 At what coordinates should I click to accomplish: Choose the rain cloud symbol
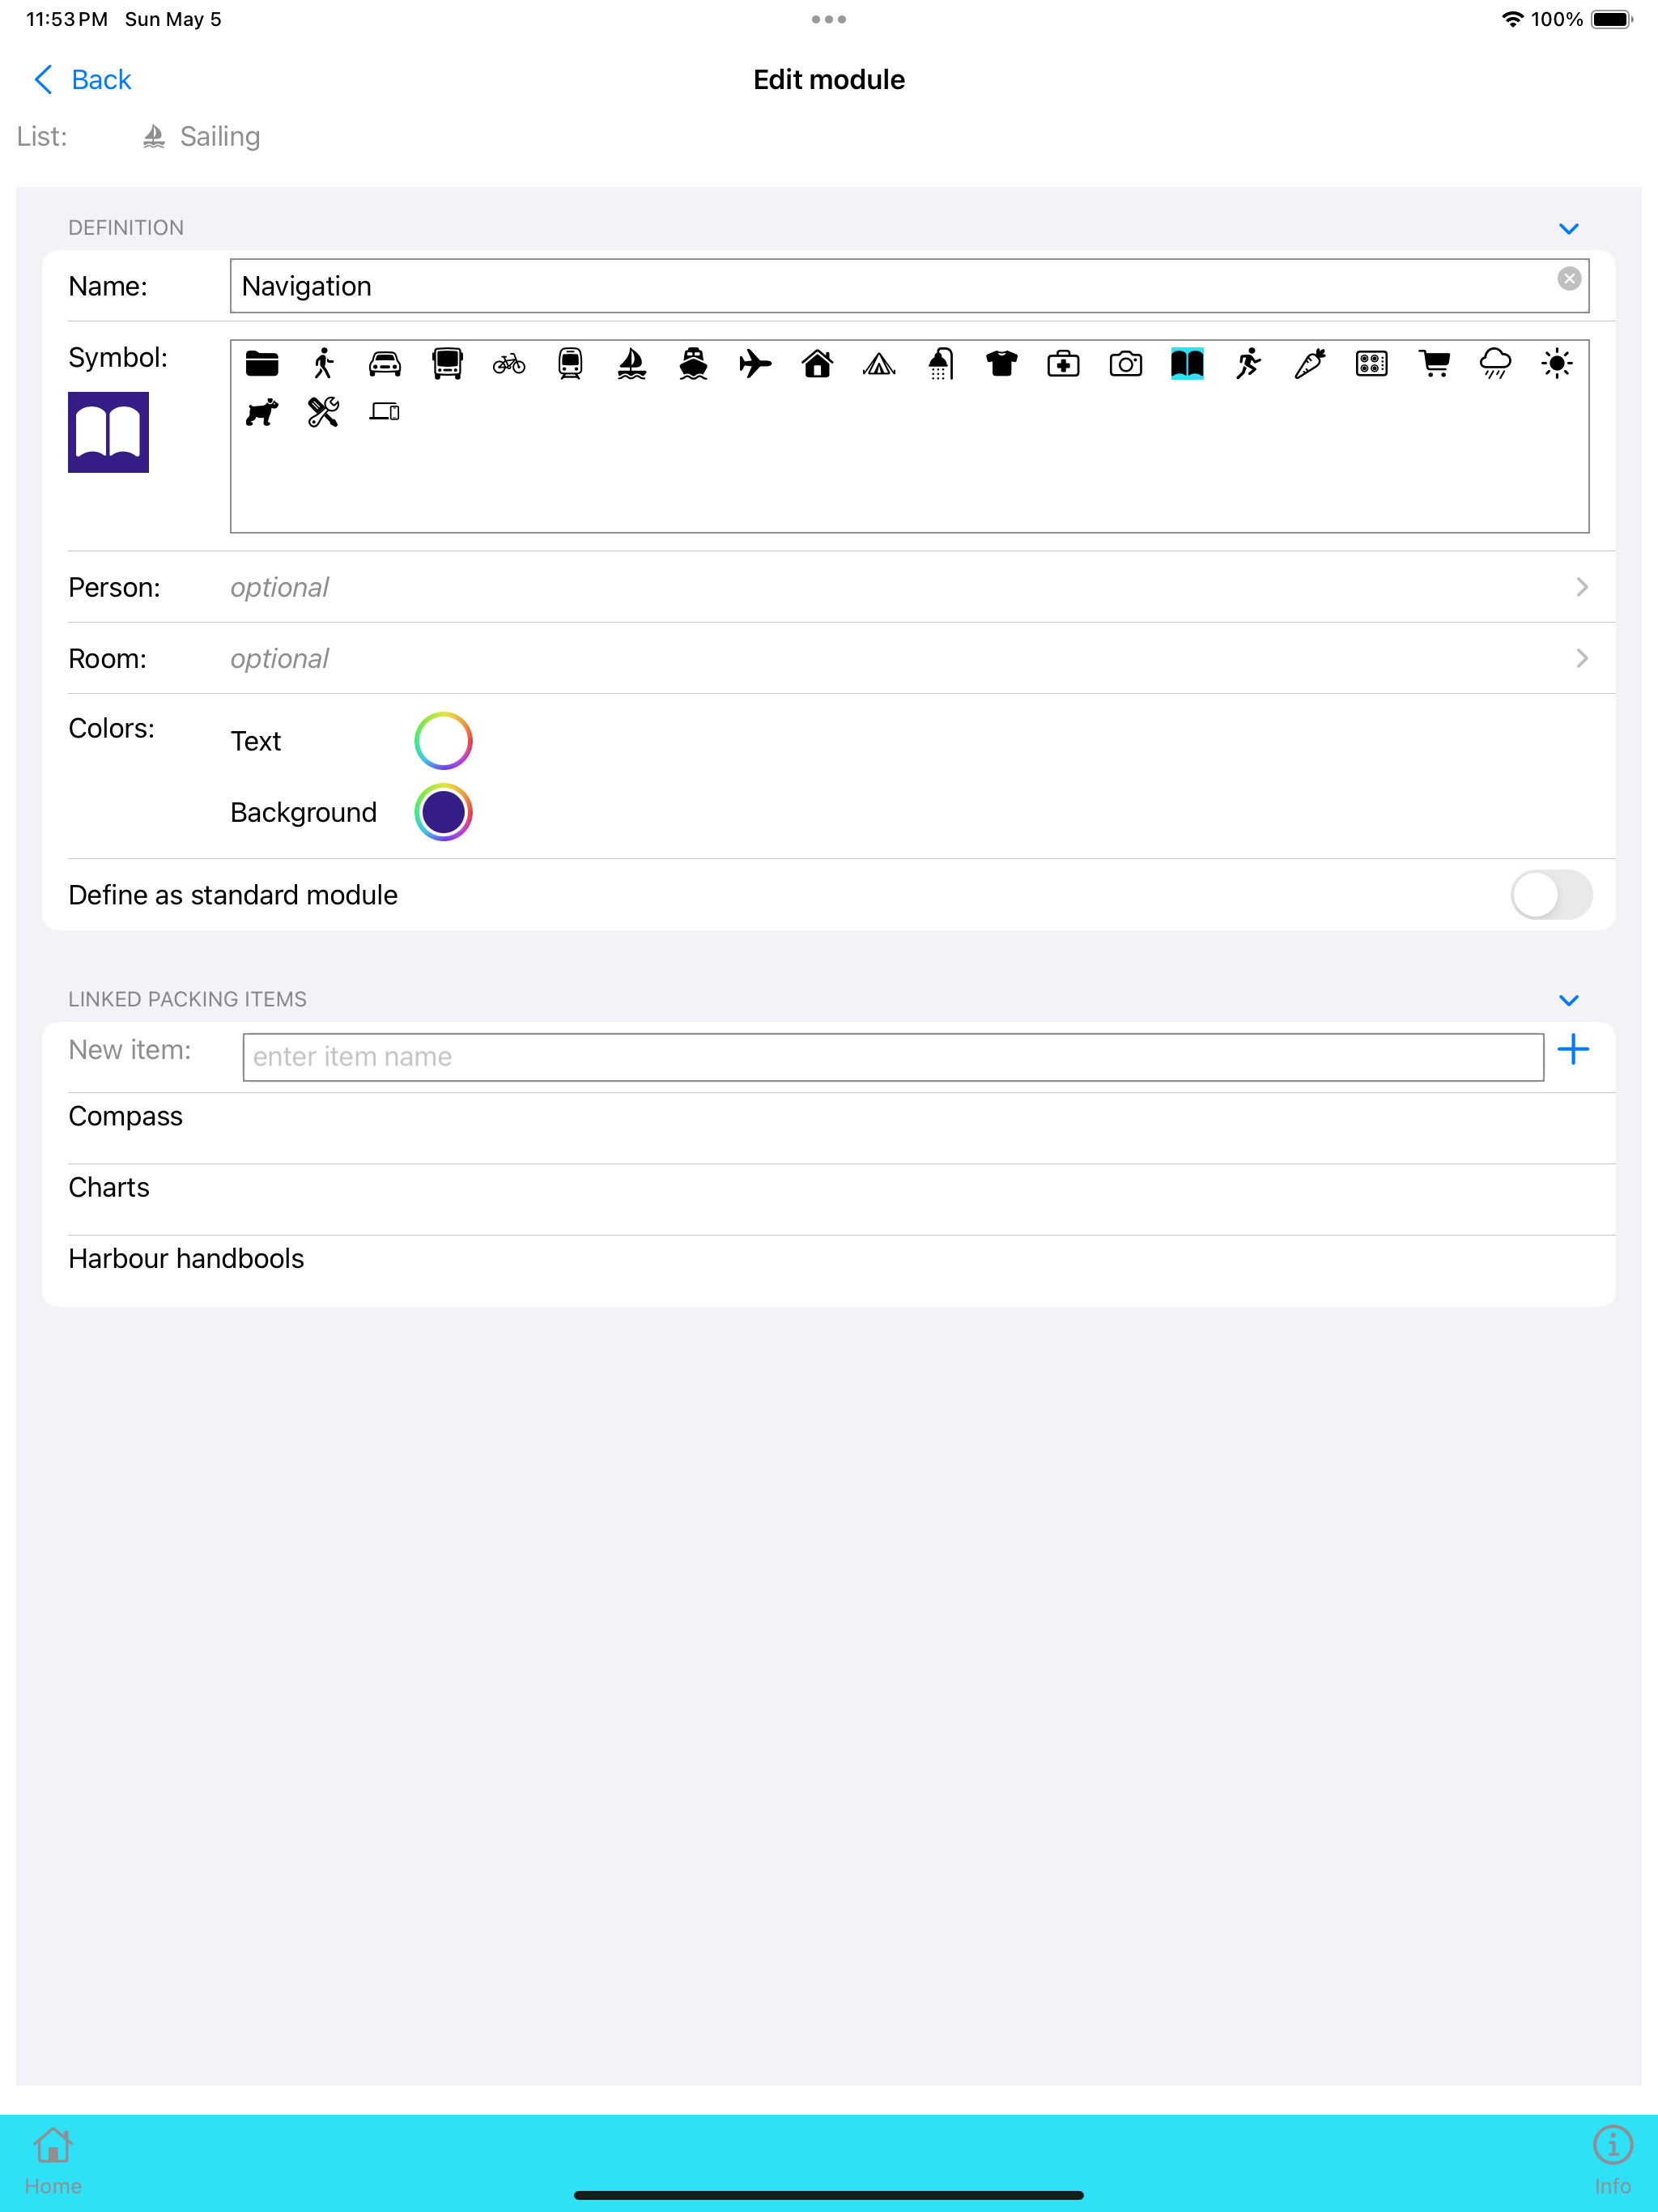[x=1496, y=363]
